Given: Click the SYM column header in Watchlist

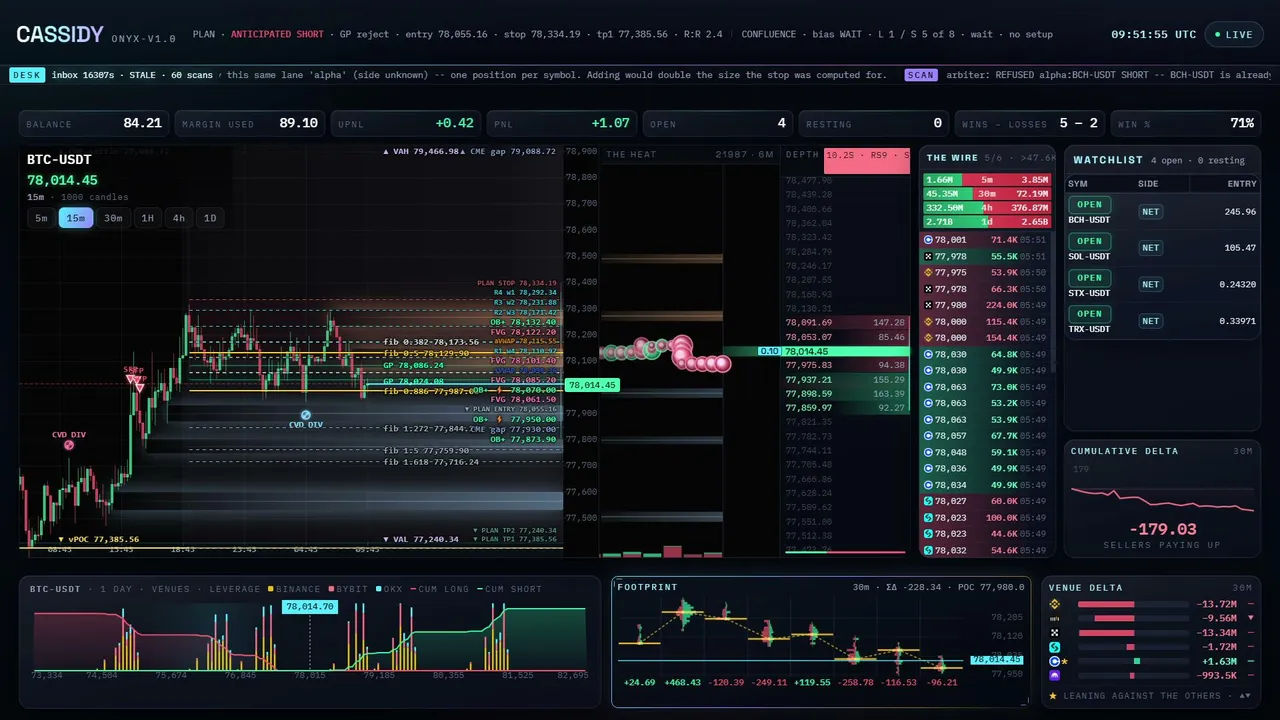Looking at the screenshot, I should coord(1078,184).
